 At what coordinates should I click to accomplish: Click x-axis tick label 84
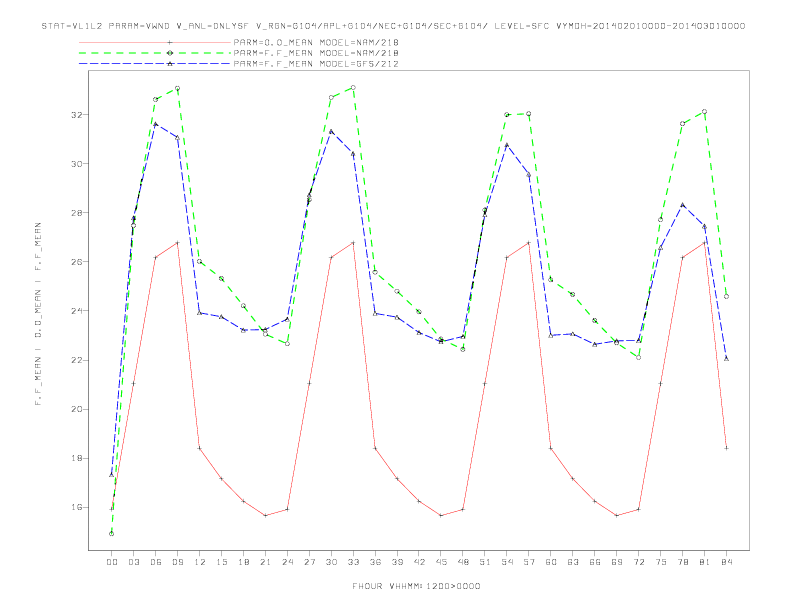point(726,562)
